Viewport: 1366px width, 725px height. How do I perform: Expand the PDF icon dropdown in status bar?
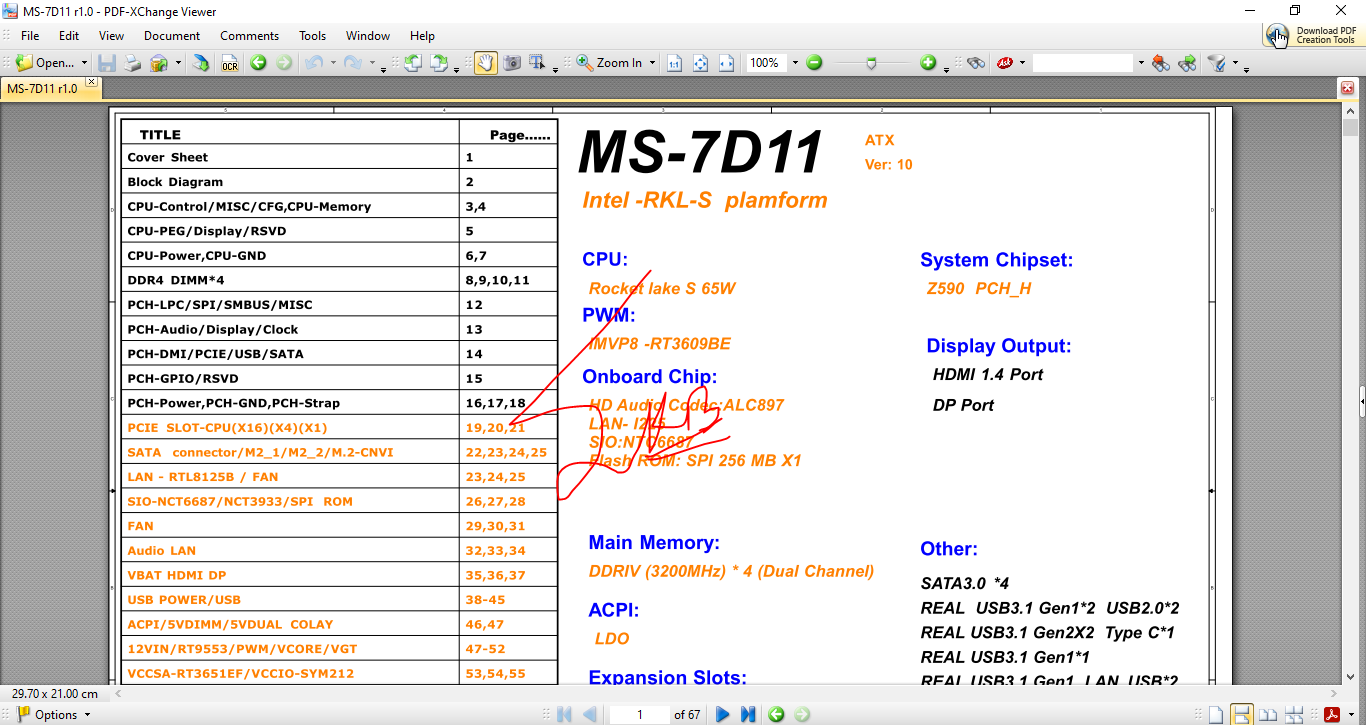(1349, 715)
